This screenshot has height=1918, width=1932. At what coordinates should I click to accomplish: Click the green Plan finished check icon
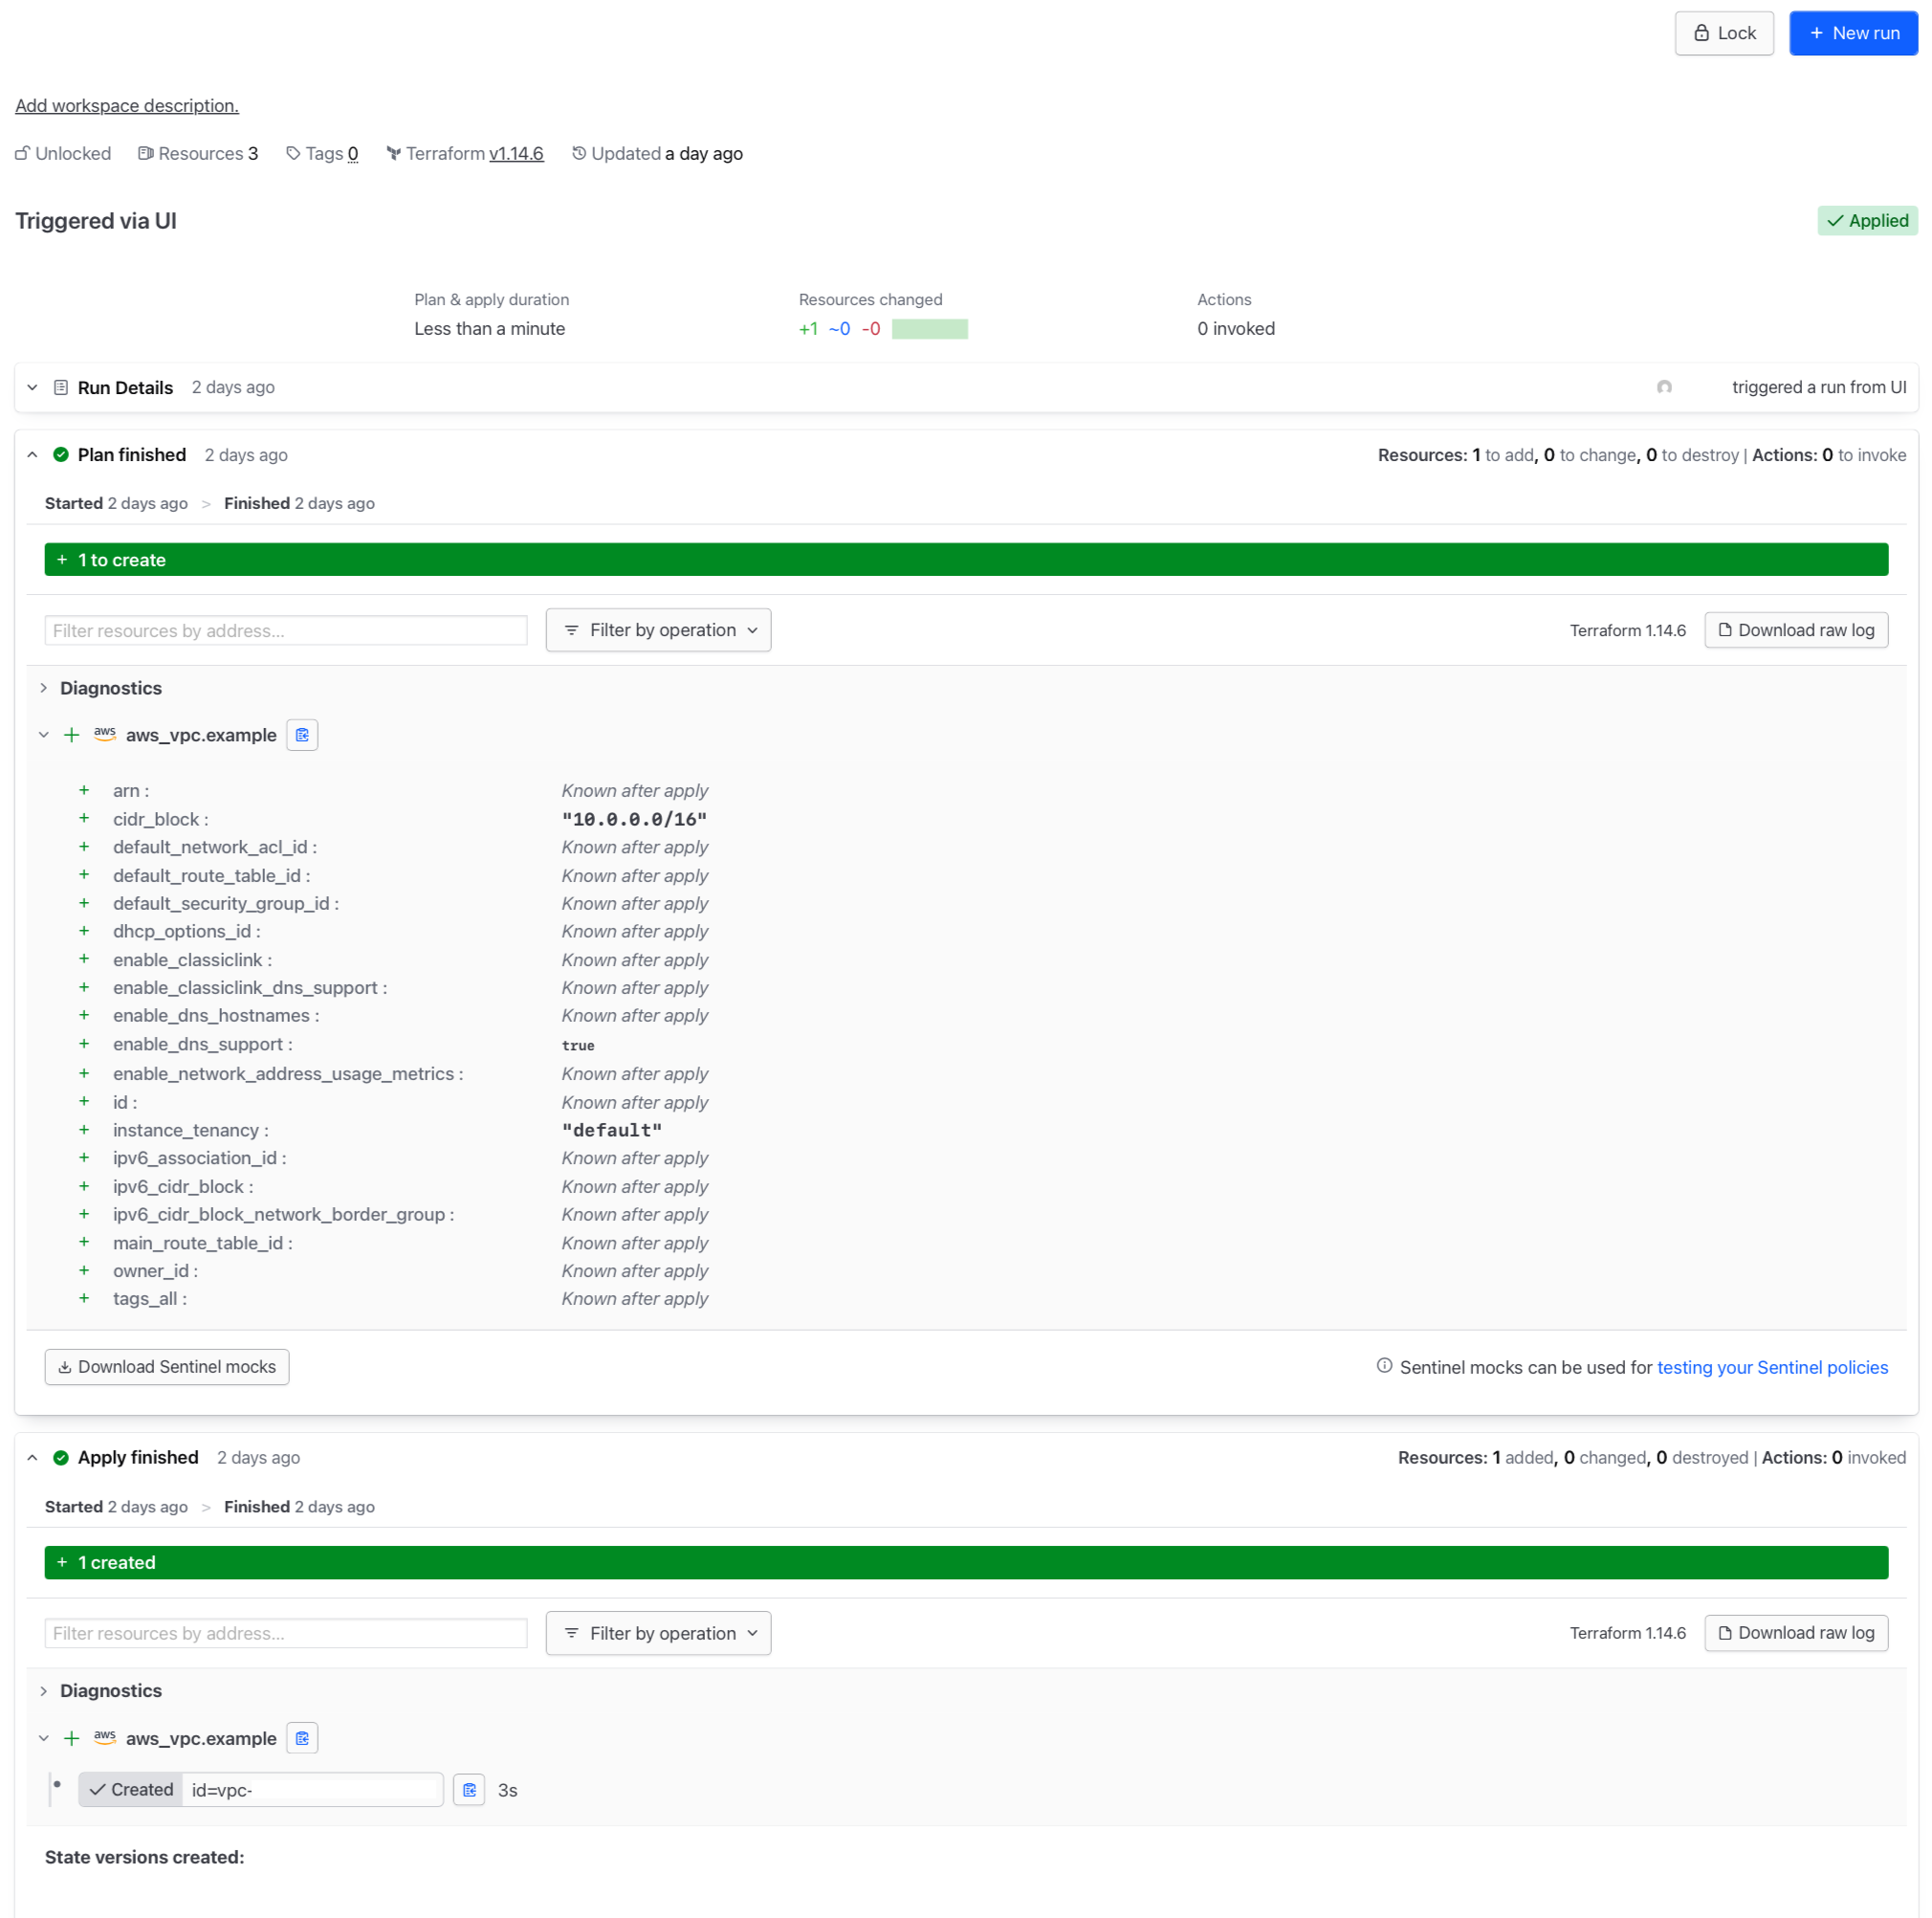pyautogui.click(x=61, y=455)
